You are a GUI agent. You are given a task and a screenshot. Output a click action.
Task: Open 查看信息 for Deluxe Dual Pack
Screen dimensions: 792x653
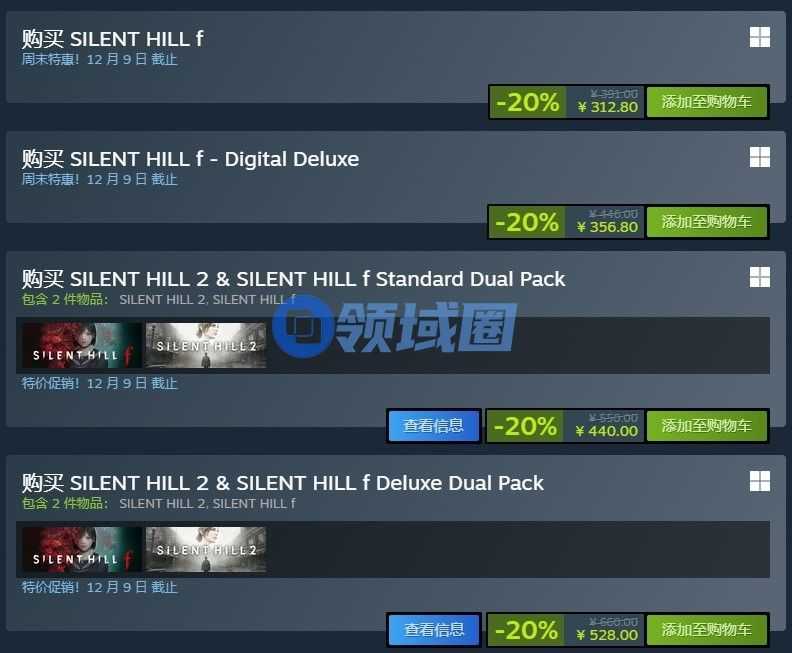pos(434,630)
